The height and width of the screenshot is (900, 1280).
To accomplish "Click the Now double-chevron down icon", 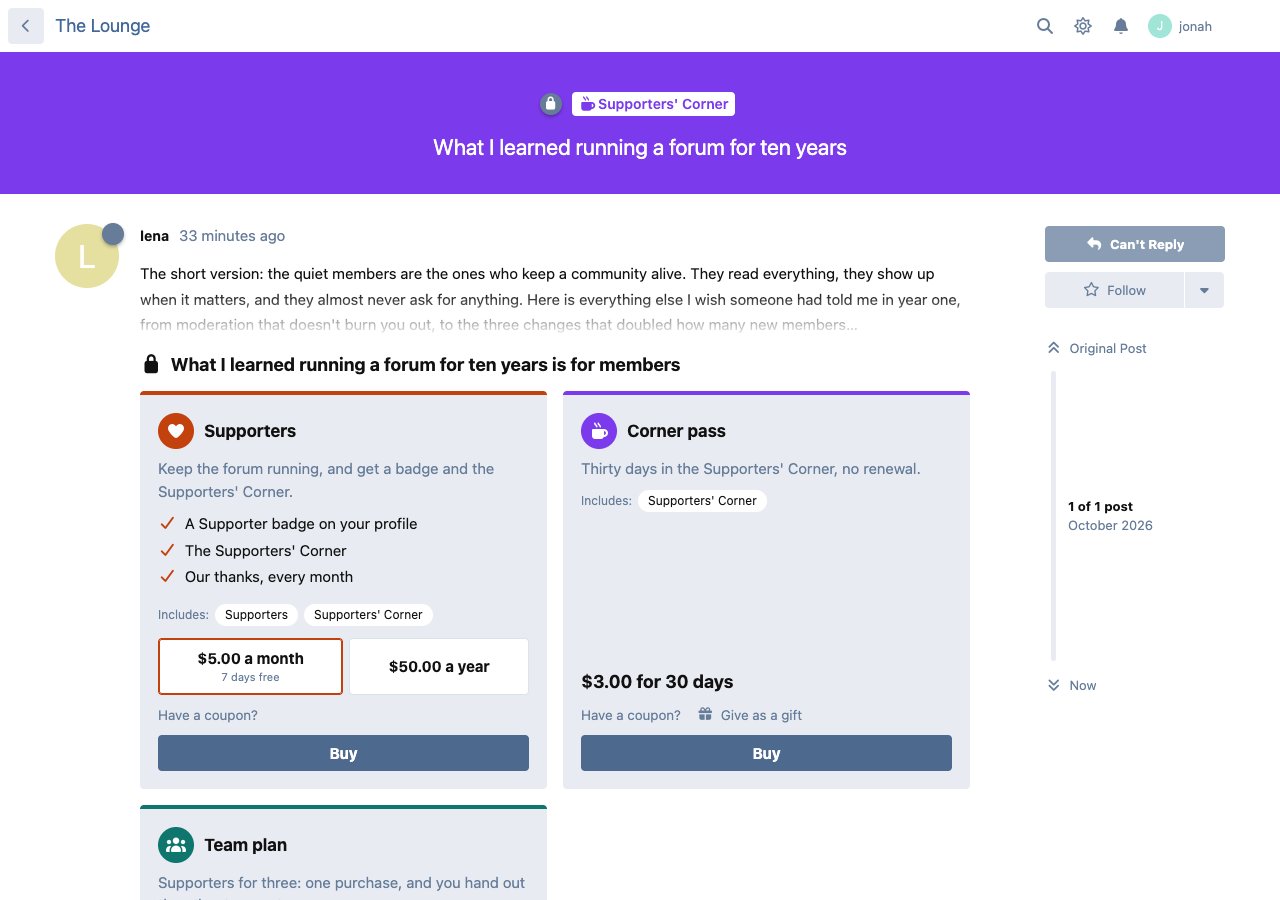I will [1053, 685].
